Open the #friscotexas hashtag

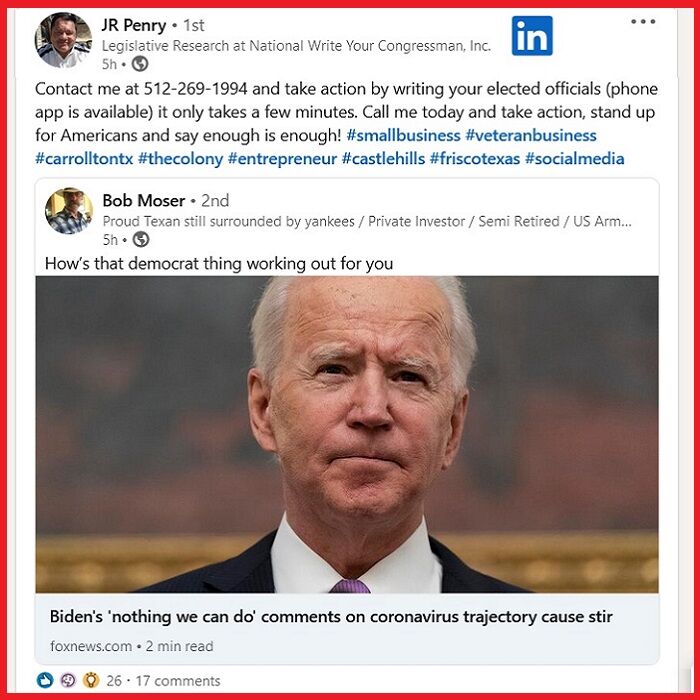475,159
